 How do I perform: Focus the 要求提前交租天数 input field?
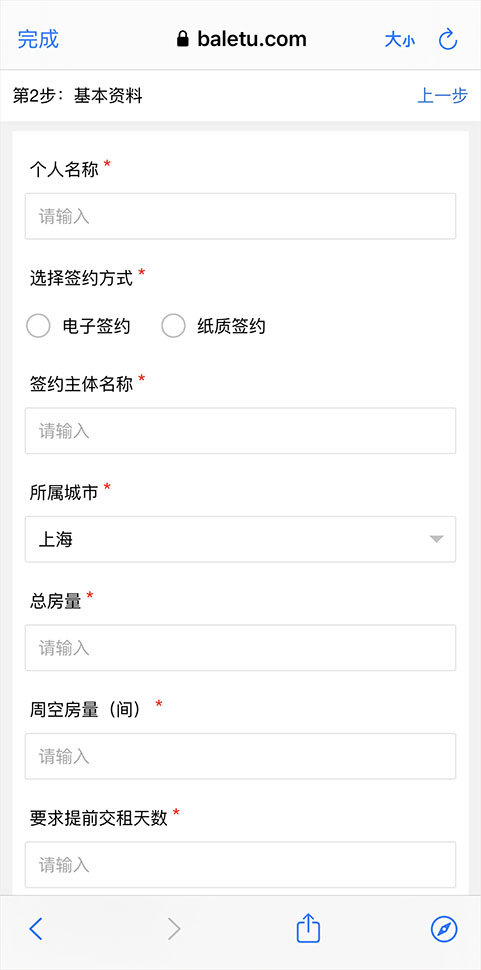pos(240,864)
